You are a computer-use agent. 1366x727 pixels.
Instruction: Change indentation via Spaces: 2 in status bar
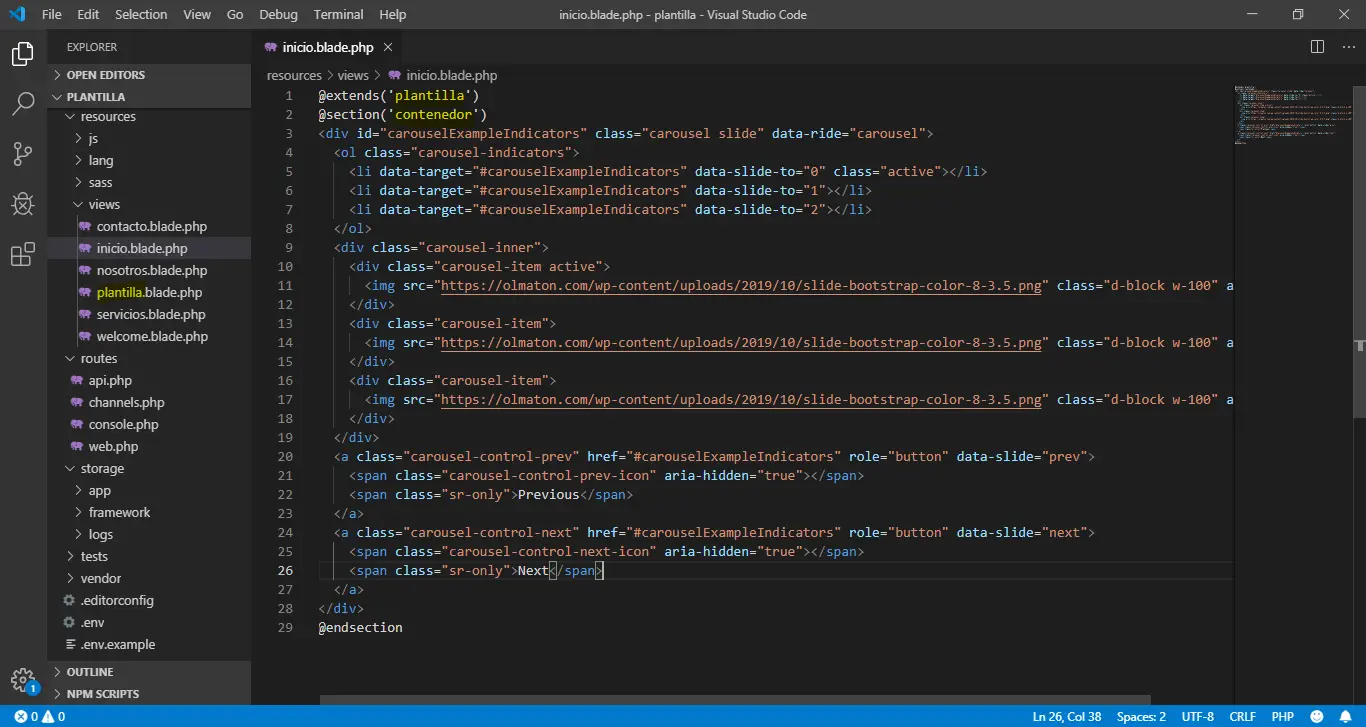[x=1140, y=716]
